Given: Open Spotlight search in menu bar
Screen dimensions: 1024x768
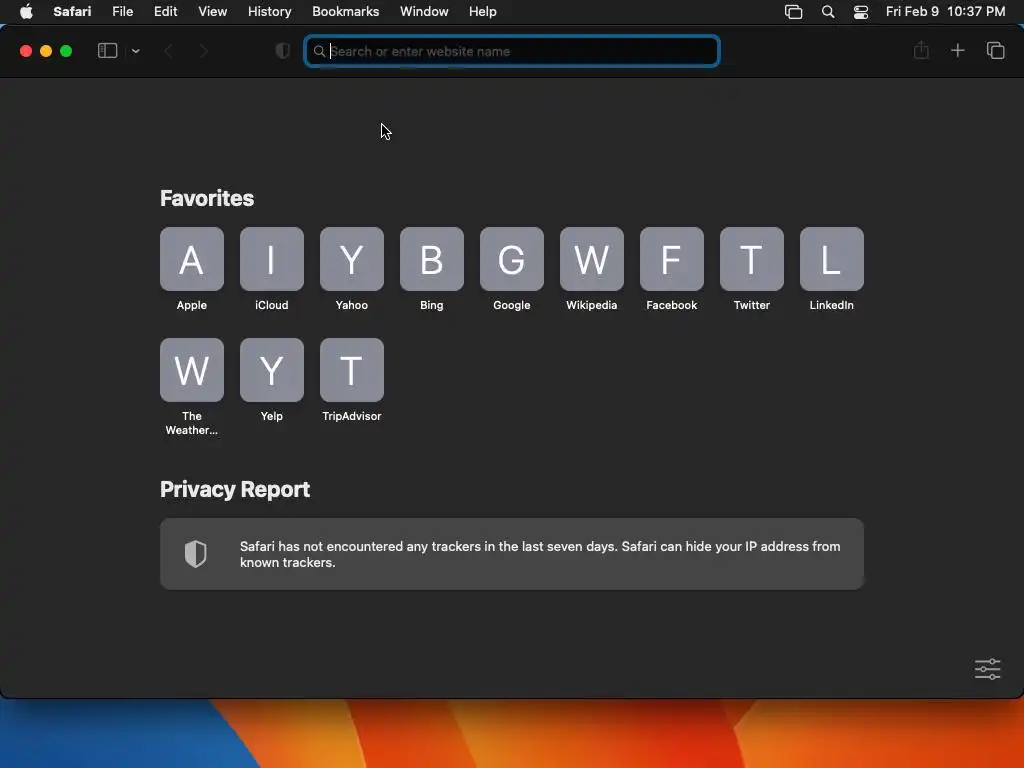Looking at the screenshot, I should (x=828, y=12).
